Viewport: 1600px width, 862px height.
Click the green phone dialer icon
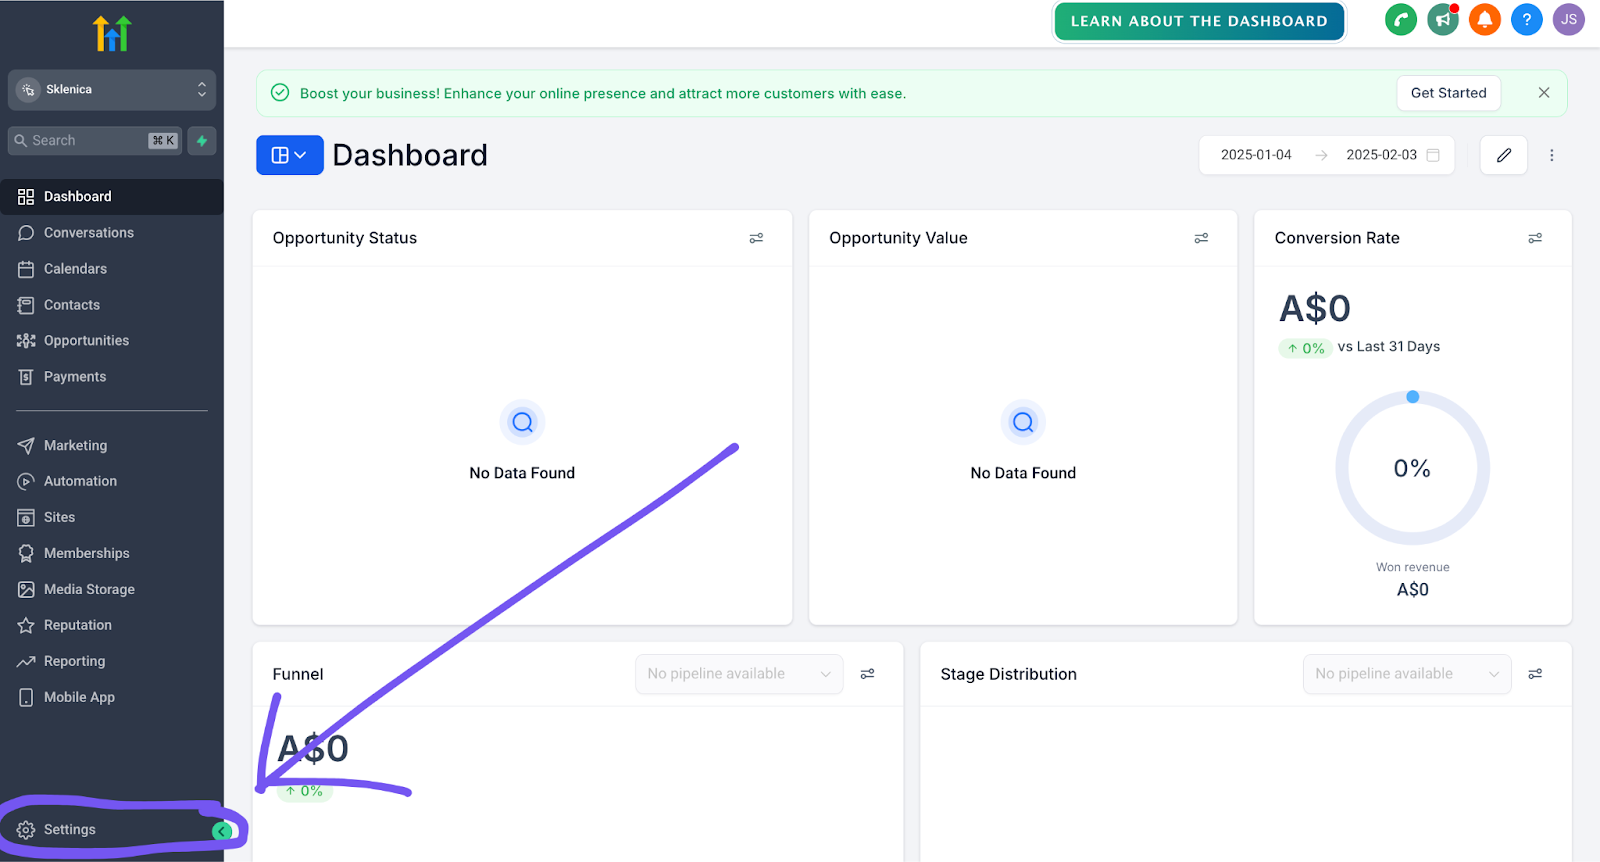point(1401,20)
